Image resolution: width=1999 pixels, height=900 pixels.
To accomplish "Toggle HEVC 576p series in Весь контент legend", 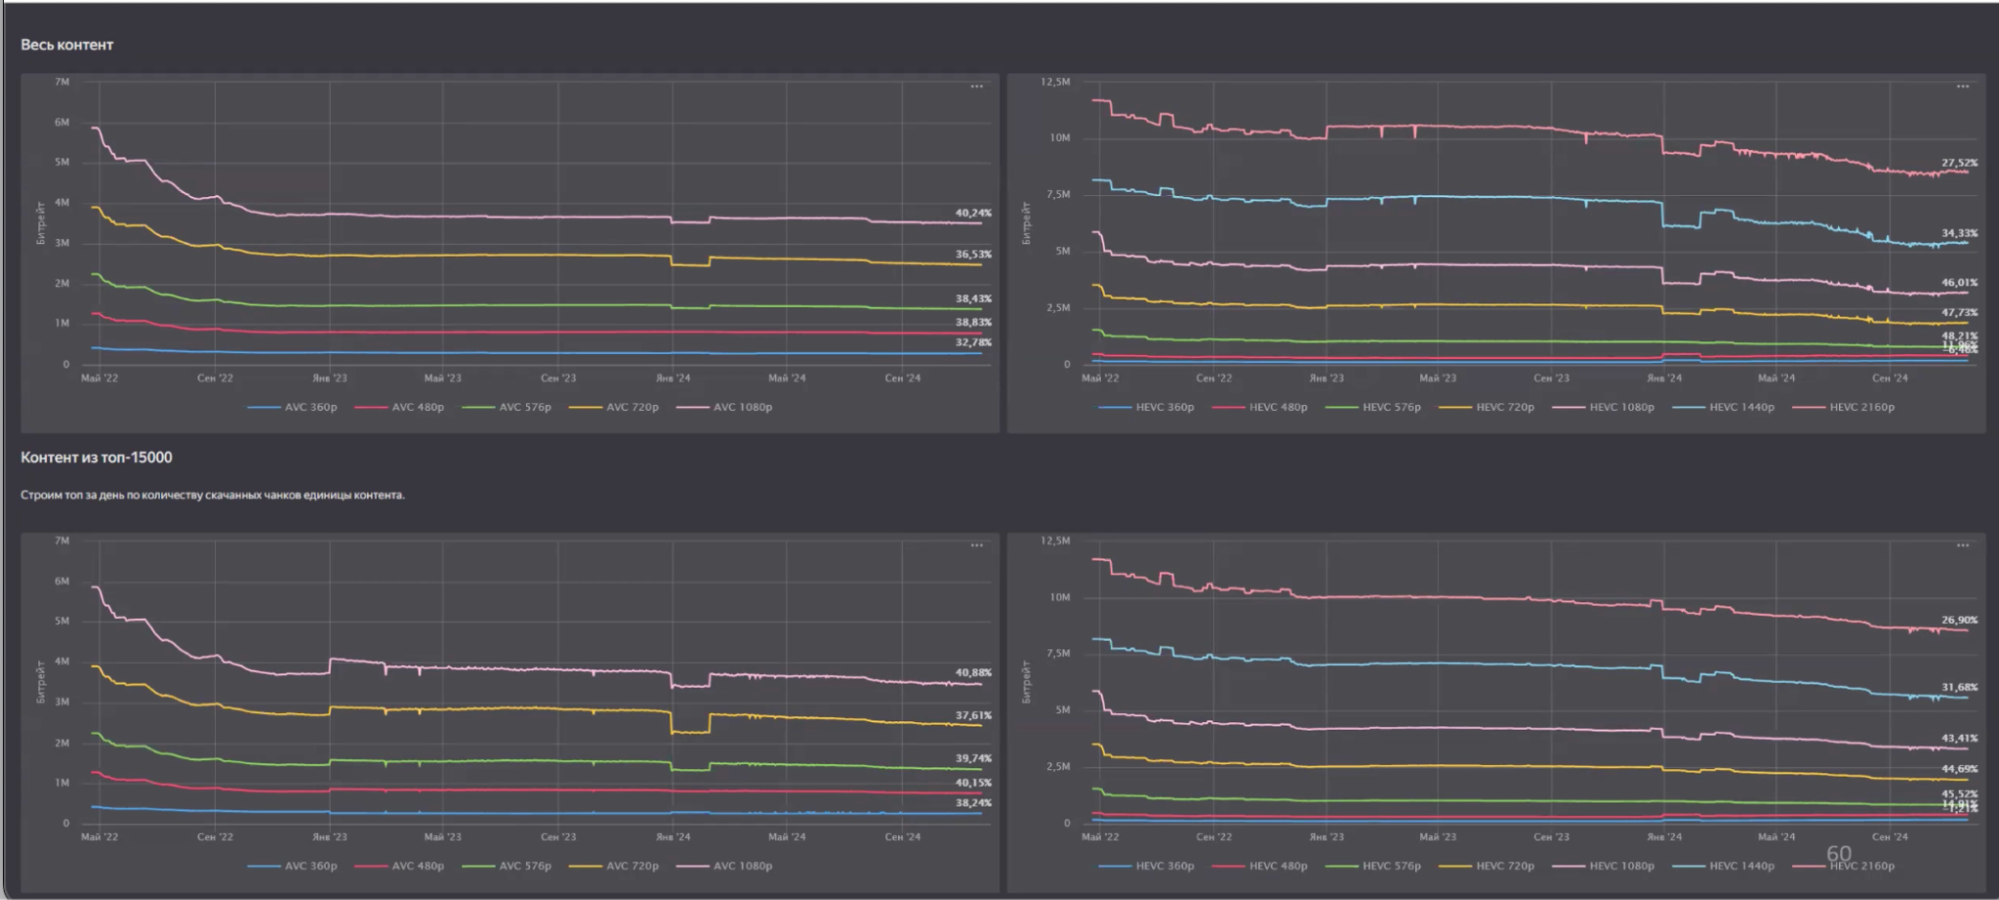I will [1373, 407].
